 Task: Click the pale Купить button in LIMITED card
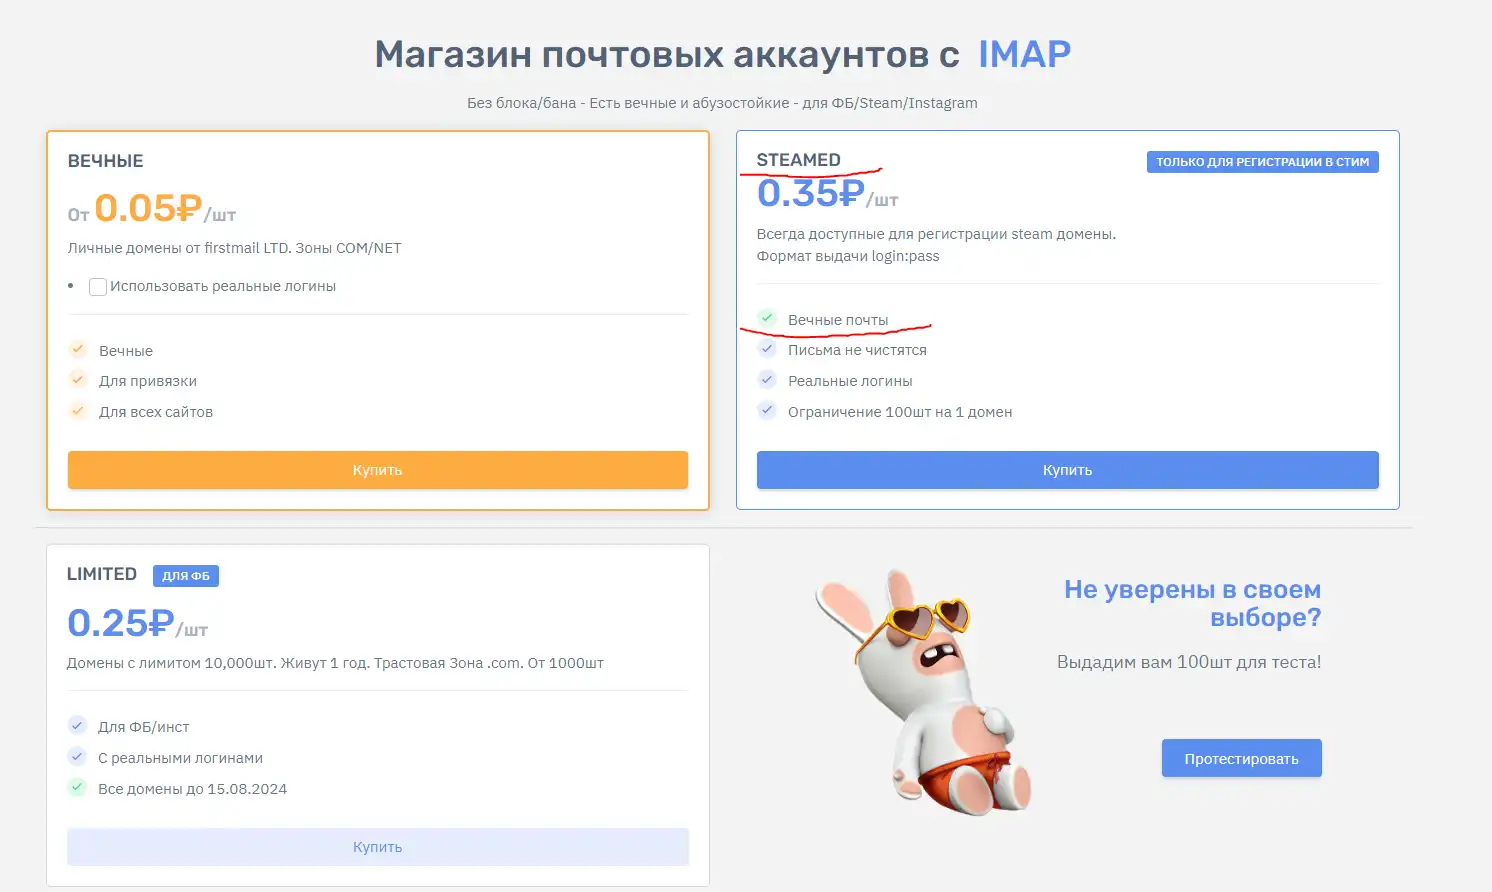[377, 847]
